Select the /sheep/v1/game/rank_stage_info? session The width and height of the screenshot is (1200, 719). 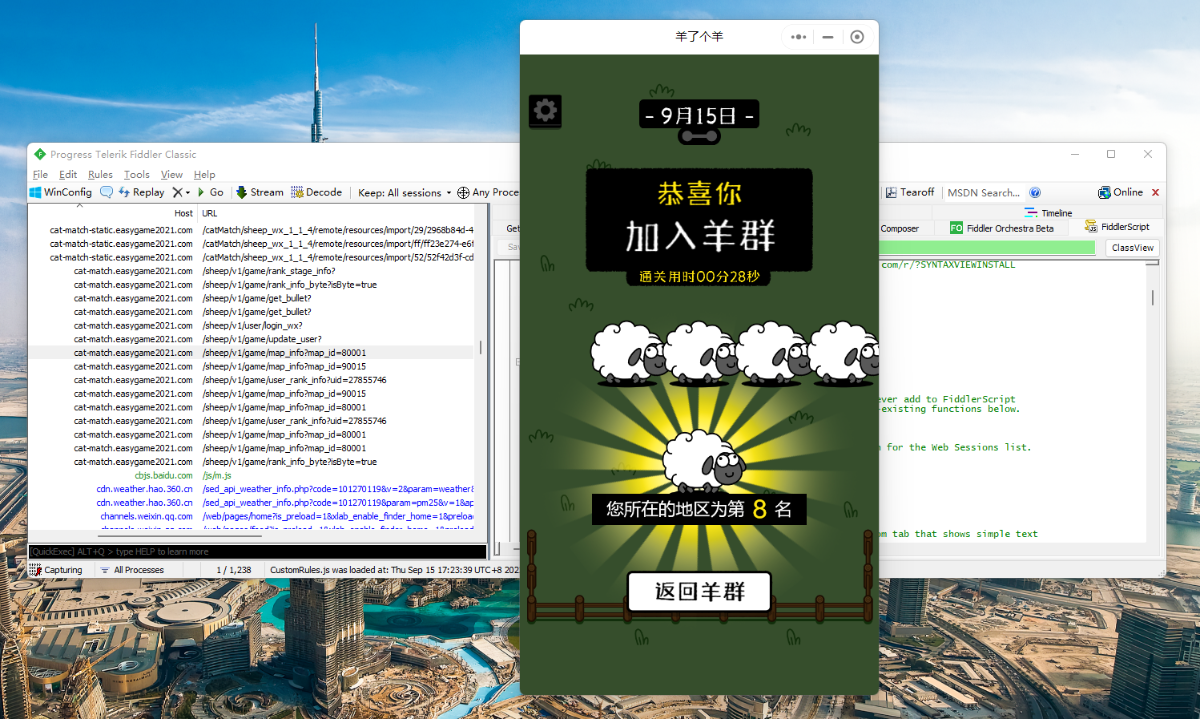pyautogui.click(x=250, y=271)
